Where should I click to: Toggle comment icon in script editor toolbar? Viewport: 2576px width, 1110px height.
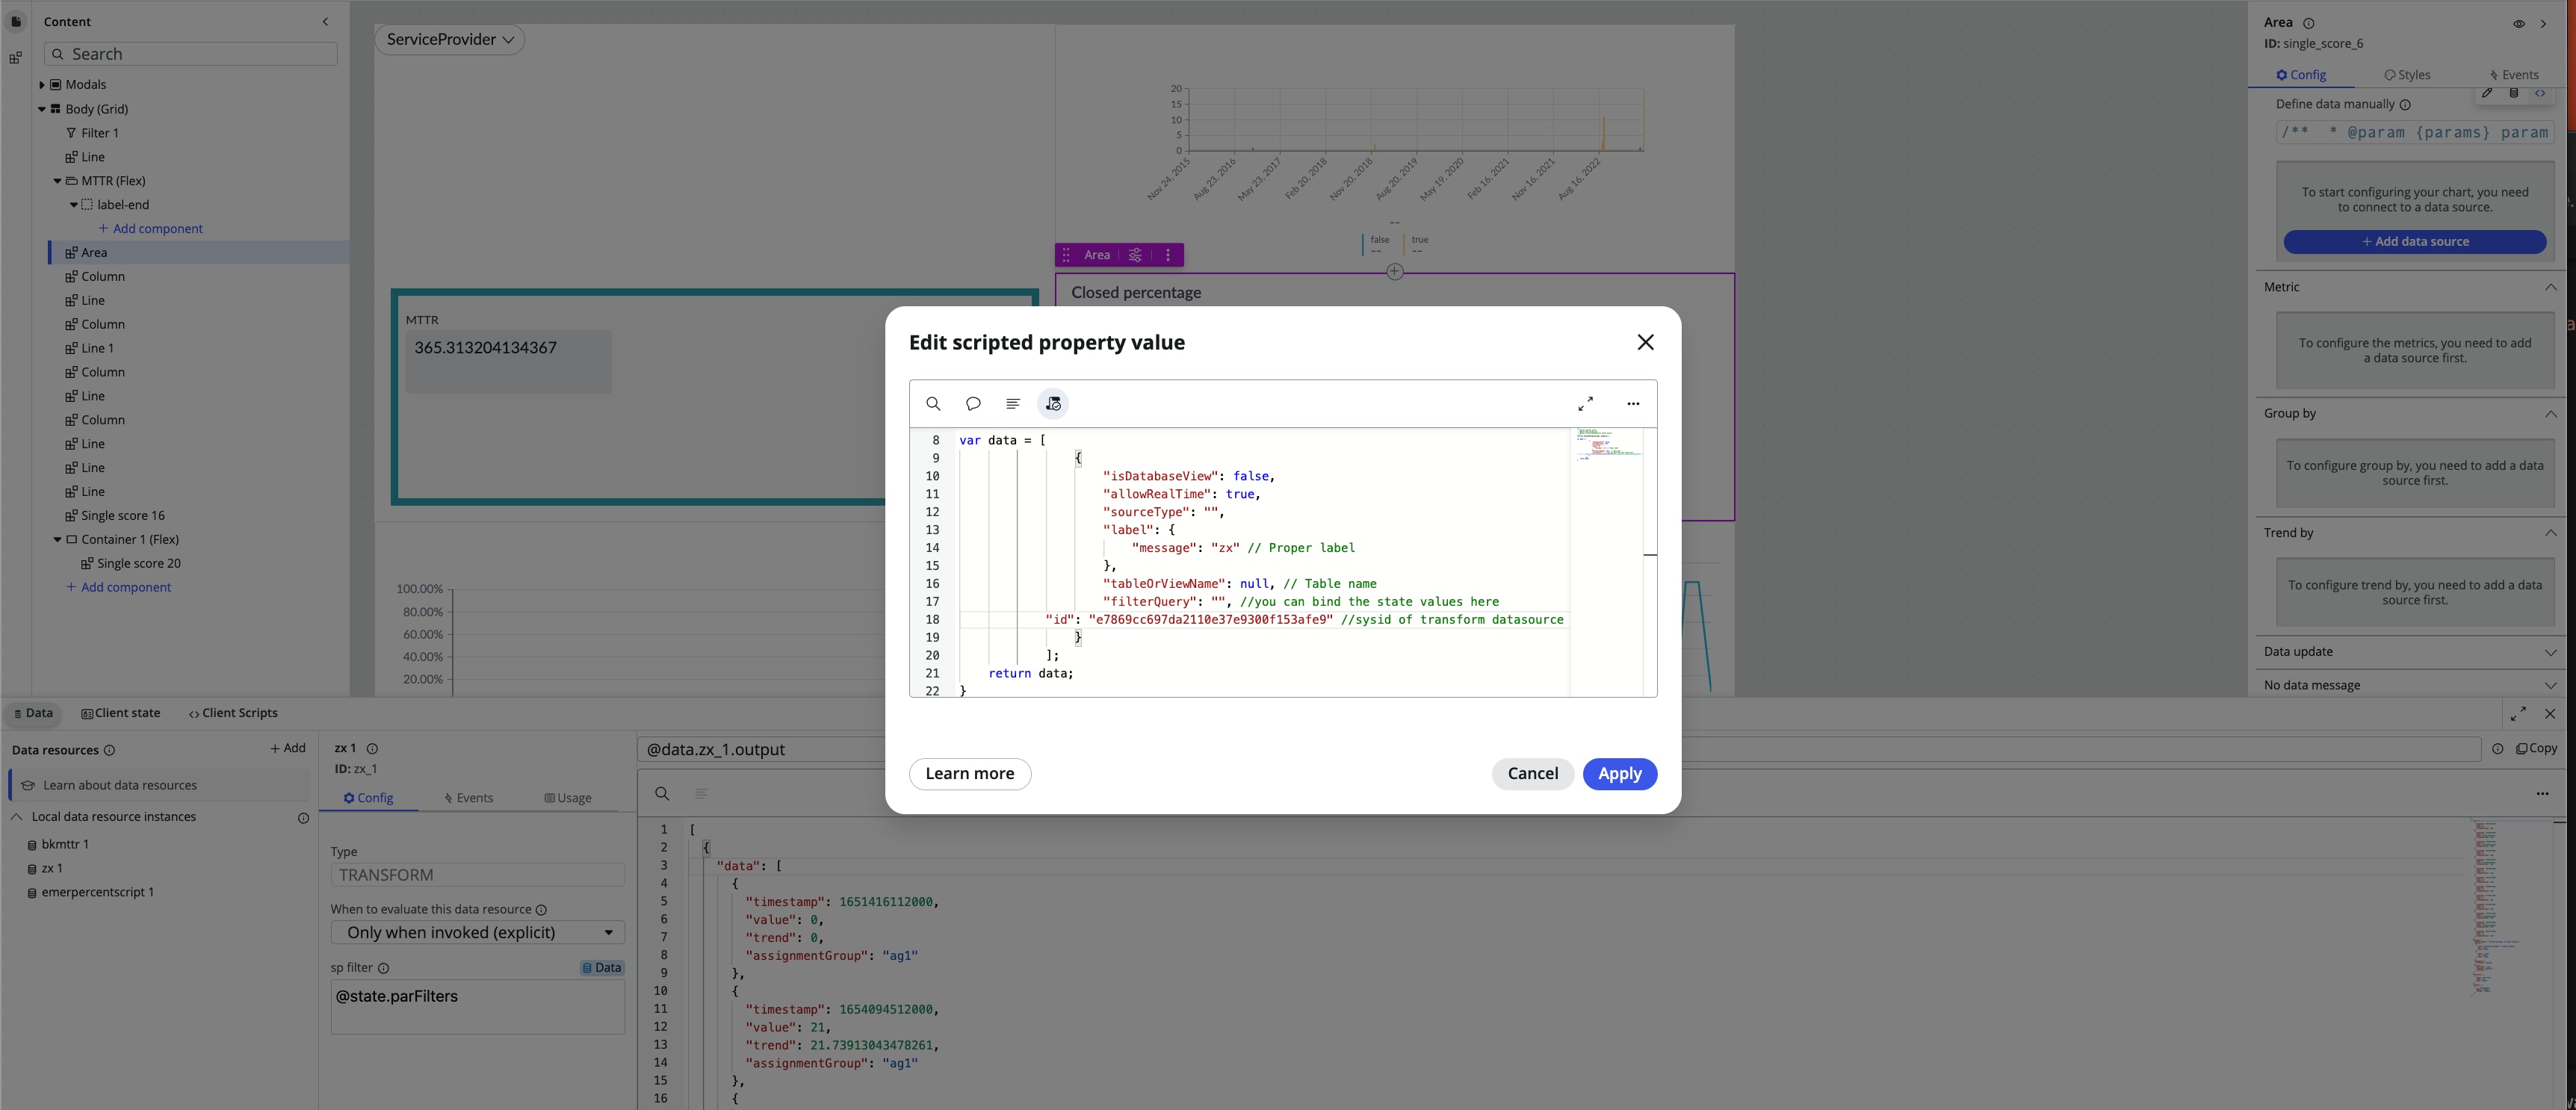[x=973, y=404]
